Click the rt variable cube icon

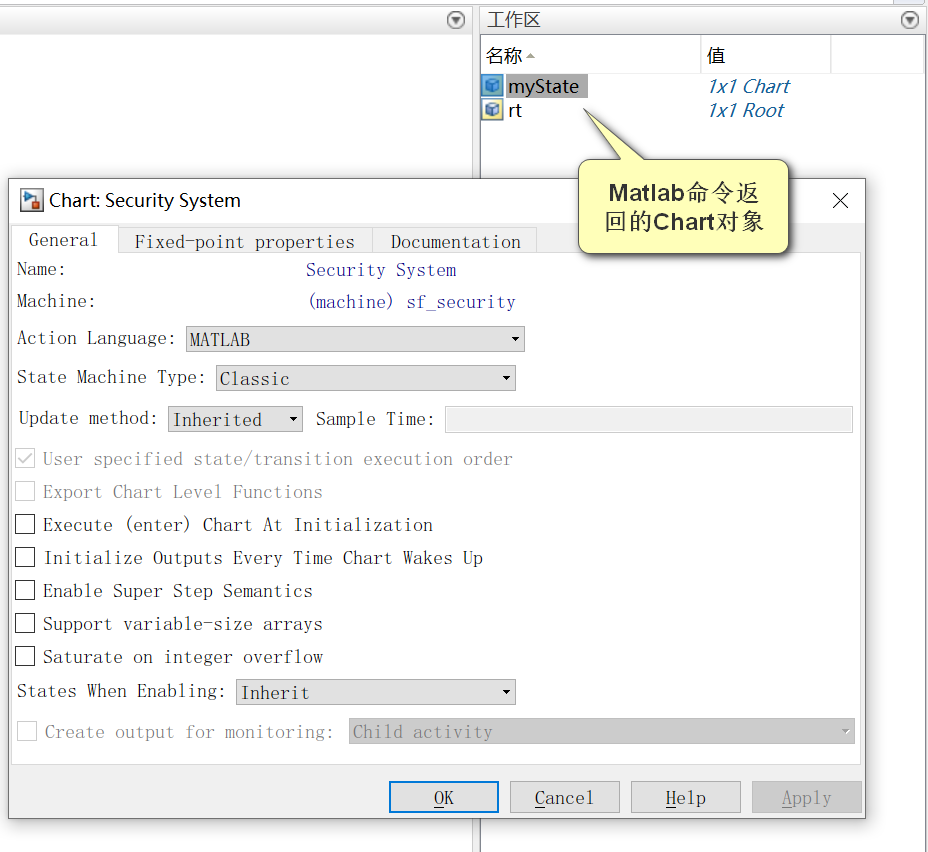point(492,110)
